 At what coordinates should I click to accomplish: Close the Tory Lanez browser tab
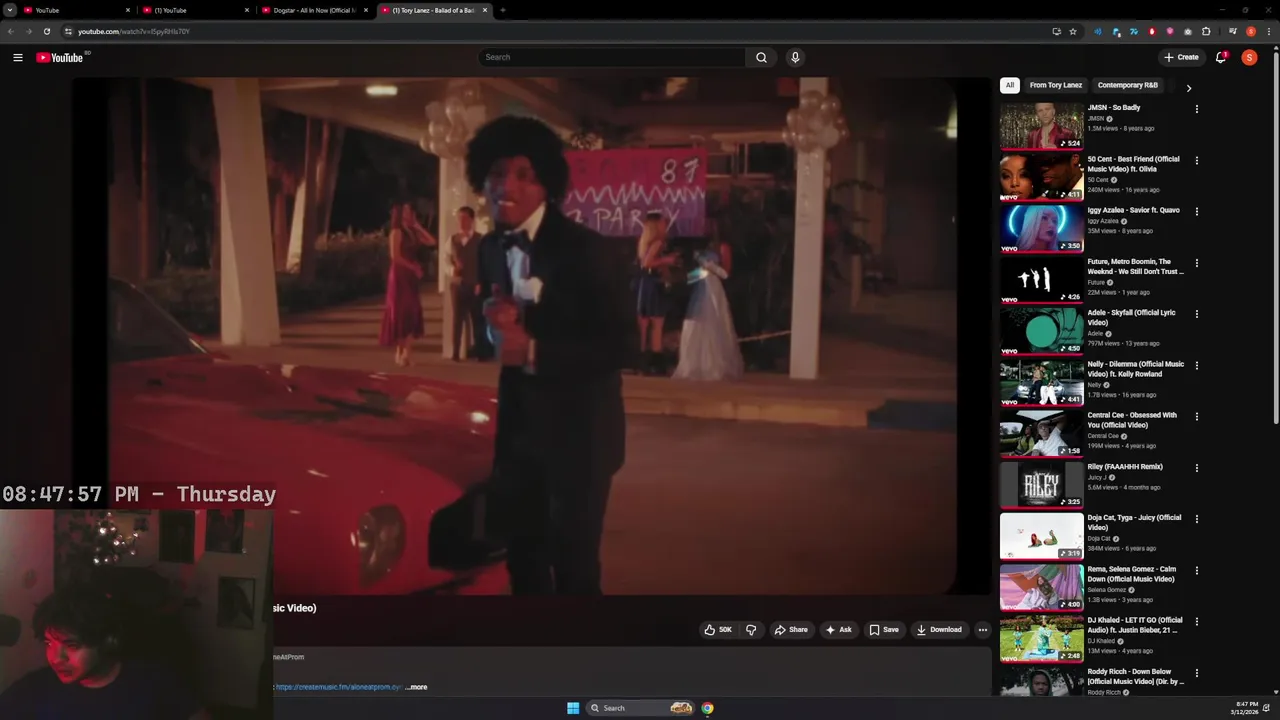485,10
